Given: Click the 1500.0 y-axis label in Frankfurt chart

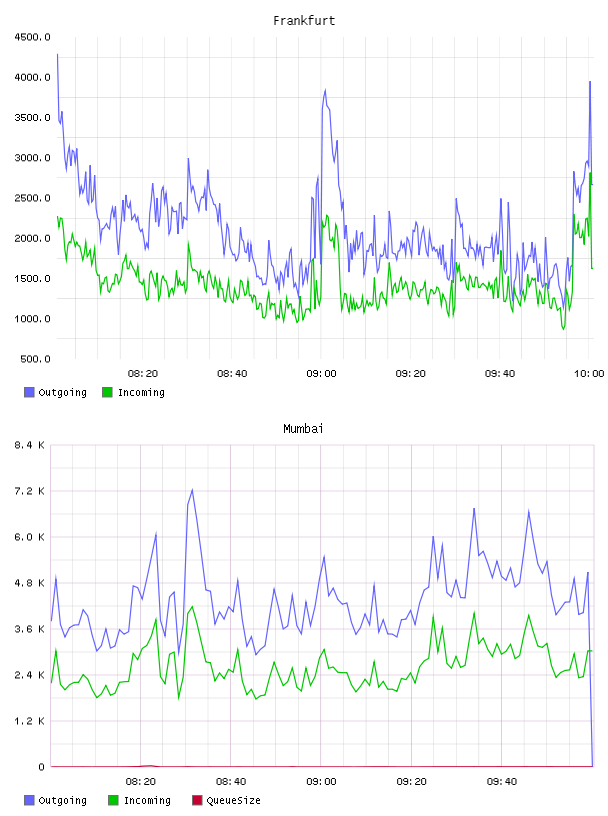Looking at the screenshot, I should (32, 278).
